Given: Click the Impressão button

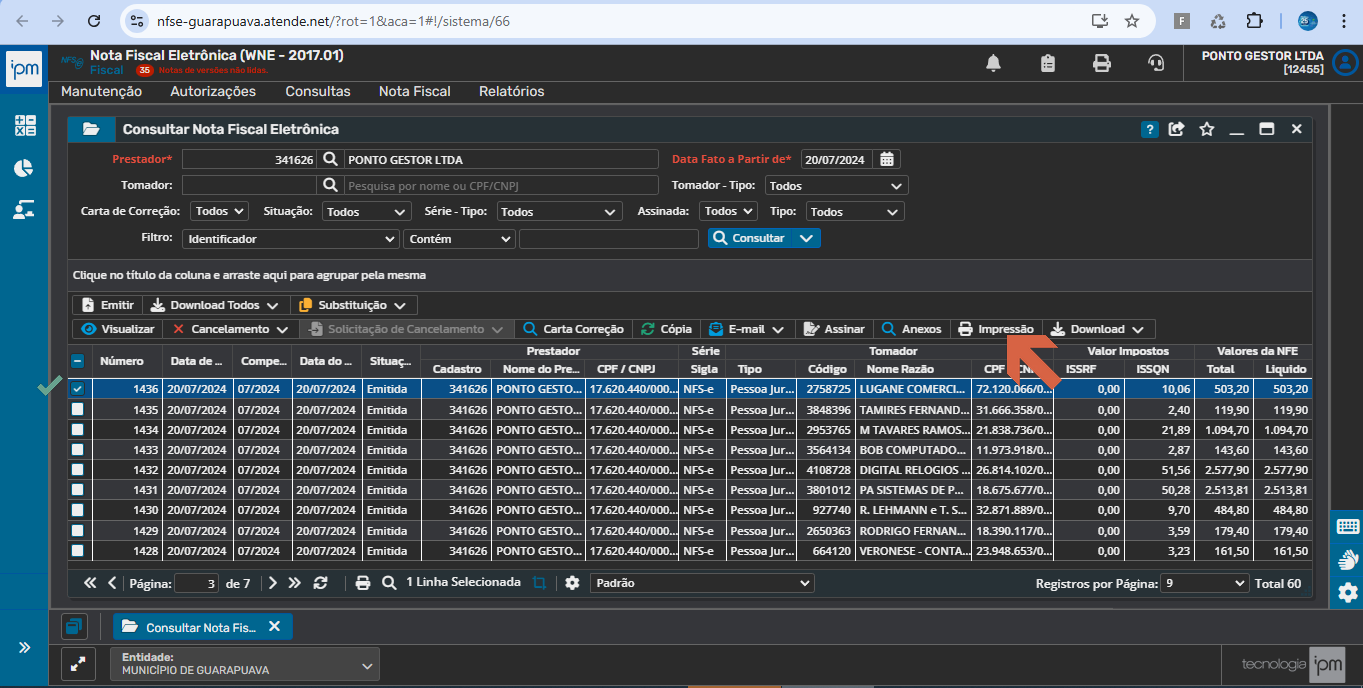Looking at the screenshot, I should [x=996, y=329].
